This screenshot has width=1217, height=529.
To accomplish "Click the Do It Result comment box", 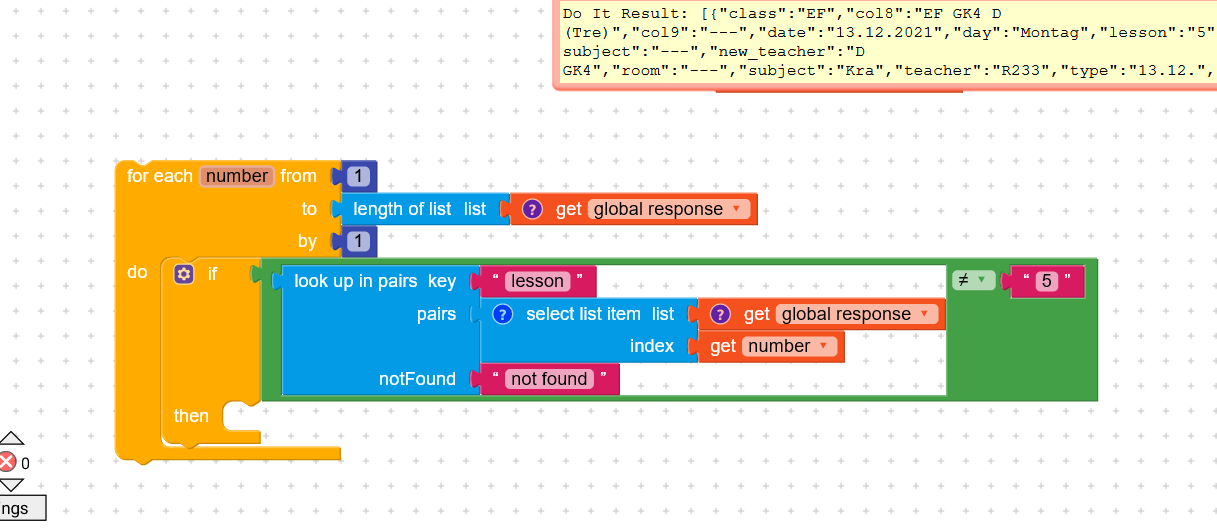I will (x=885, y=45).
